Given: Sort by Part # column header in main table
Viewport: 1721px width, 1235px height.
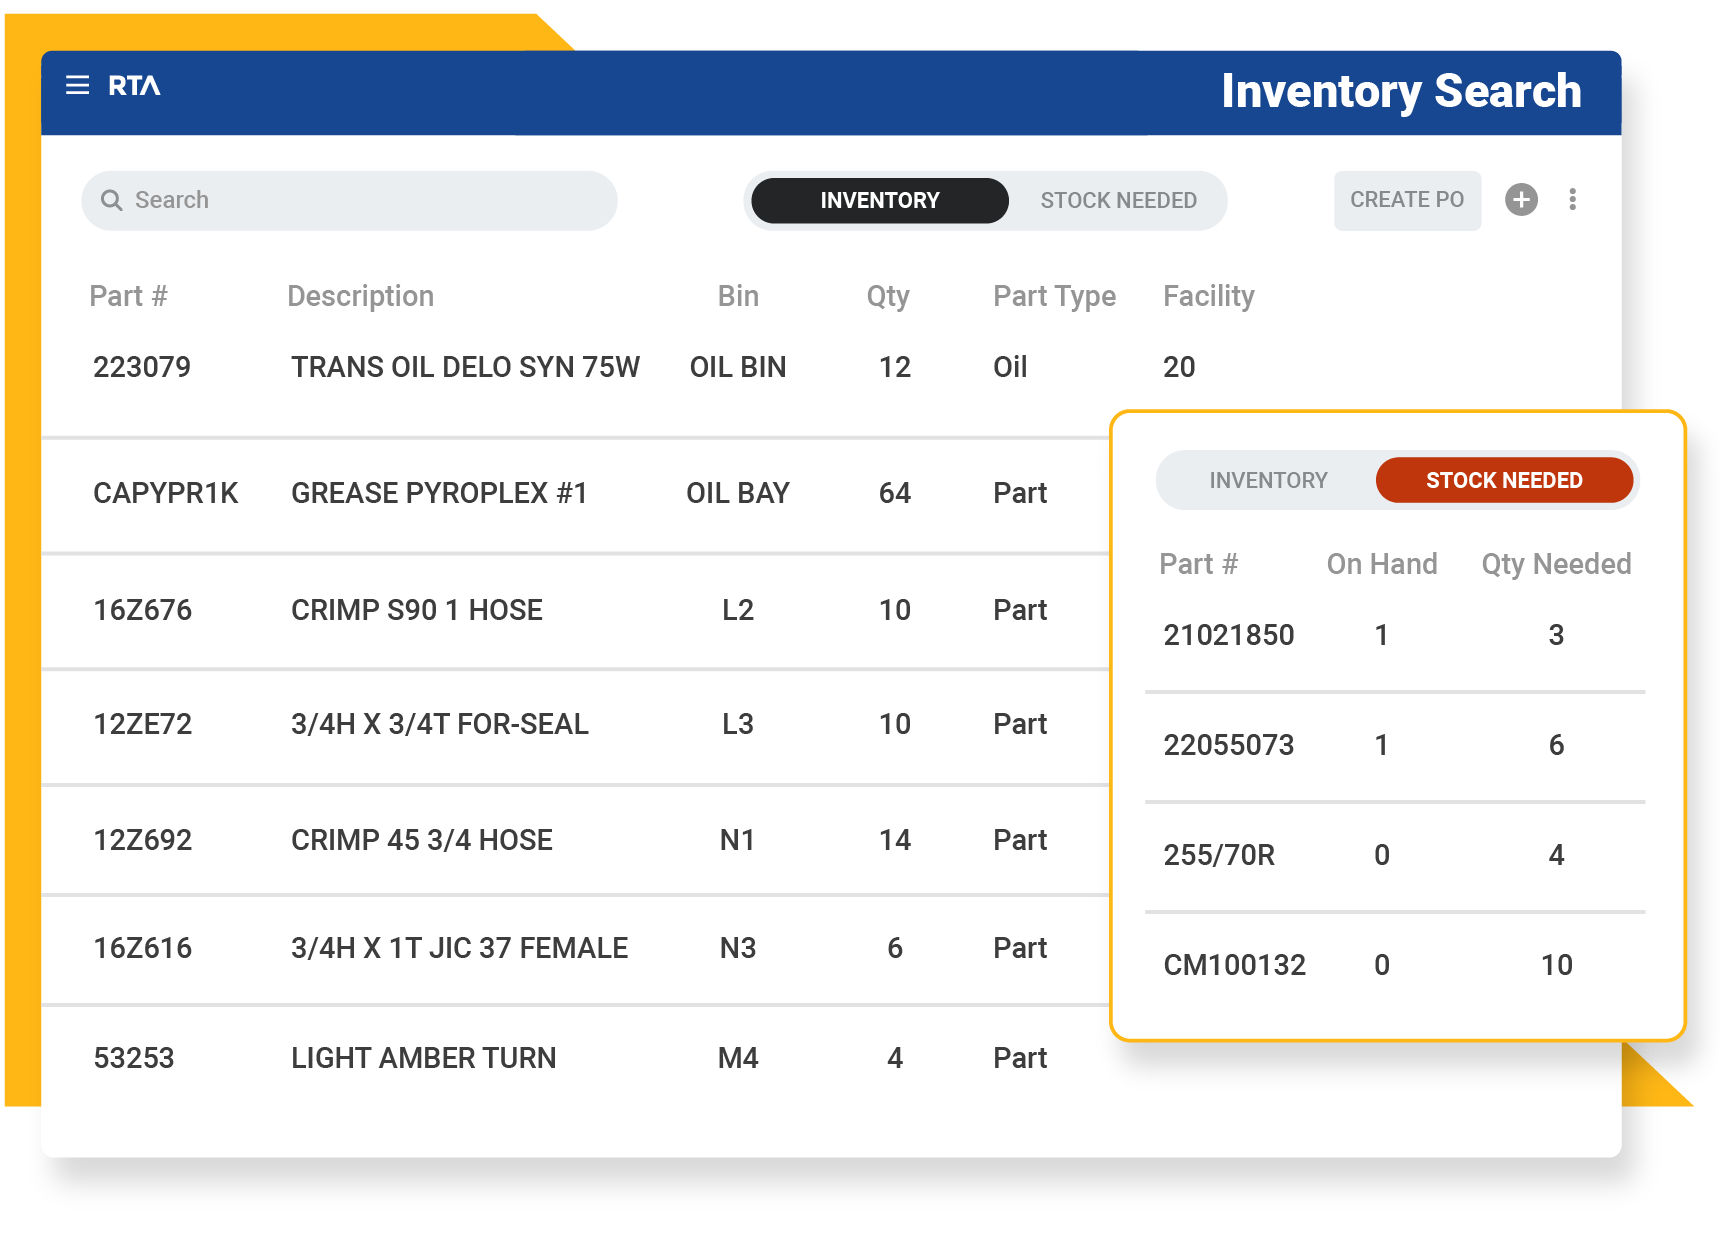Looking at the screenshot, I should coord(128,296).
